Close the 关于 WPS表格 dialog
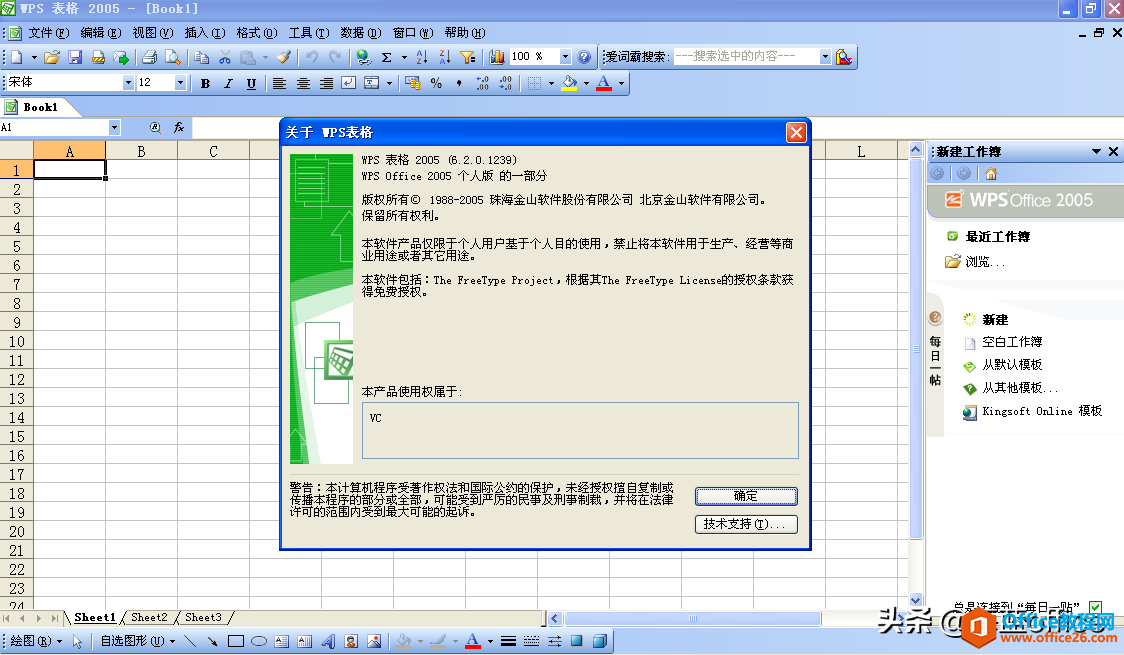The image size is (1124, 655). (796, 133)
